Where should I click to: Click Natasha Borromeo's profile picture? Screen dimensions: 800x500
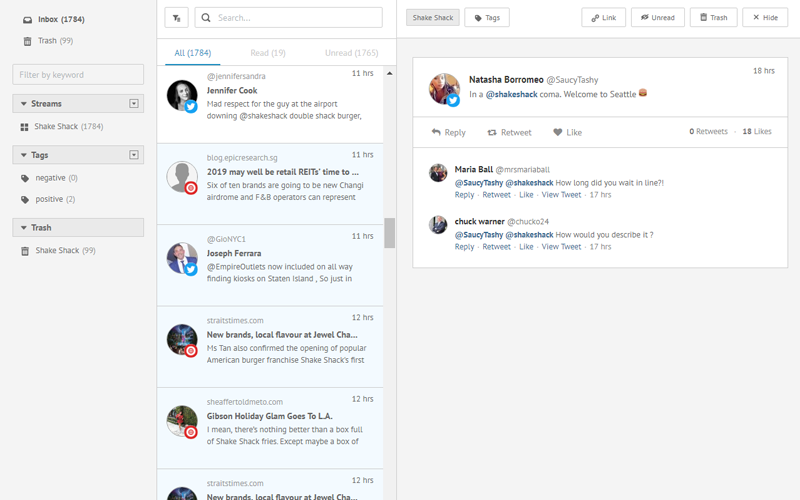[444, 89]
